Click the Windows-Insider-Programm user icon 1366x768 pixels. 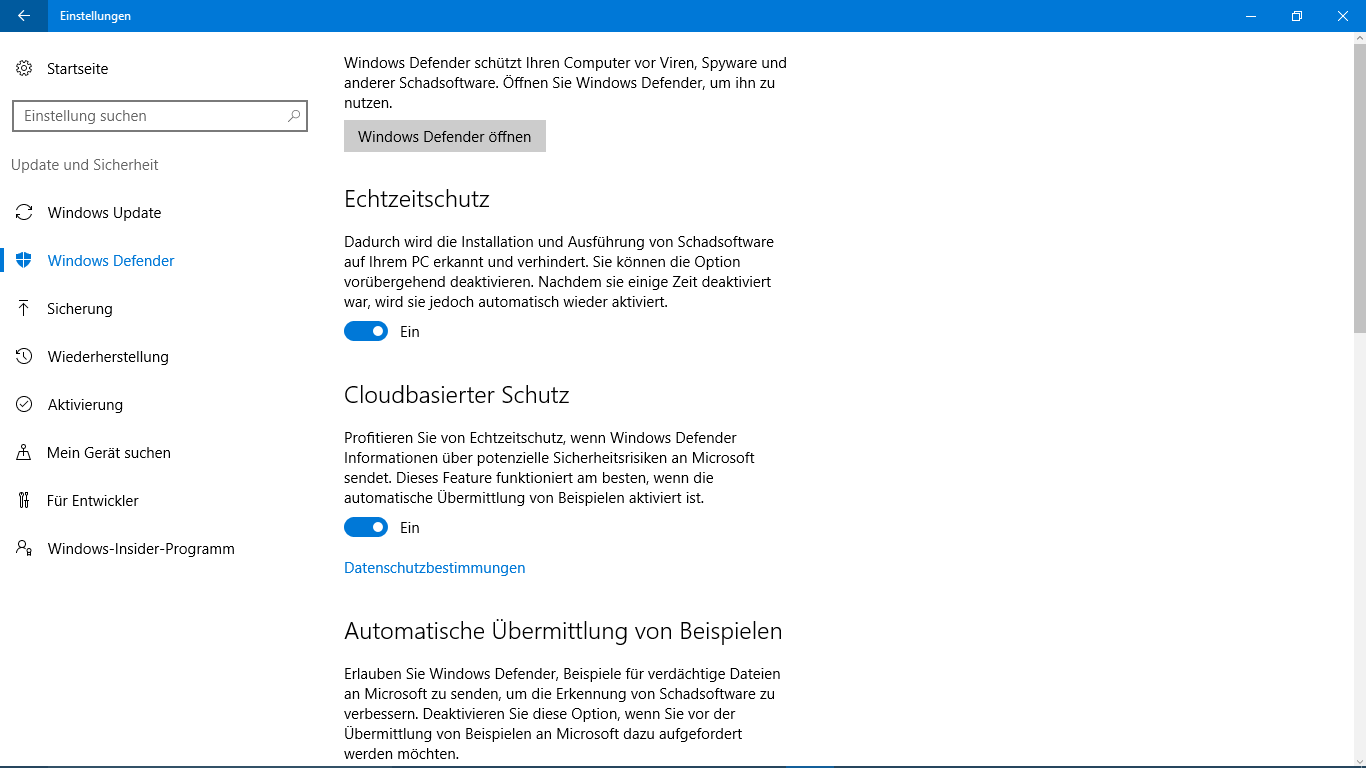click(x=24, y=549)
